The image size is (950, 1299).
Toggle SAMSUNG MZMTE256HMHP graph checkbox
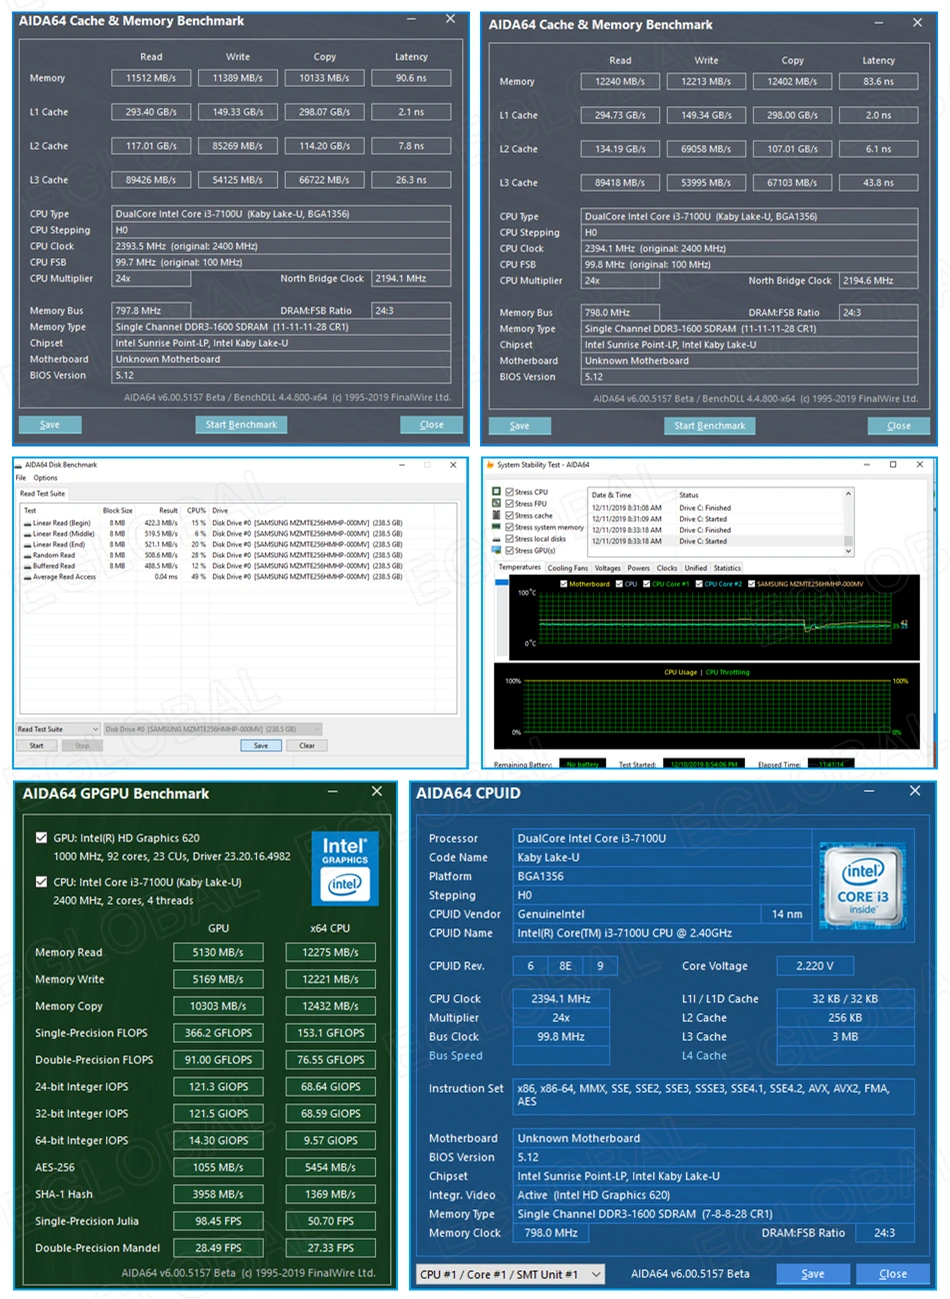(751, 583)
